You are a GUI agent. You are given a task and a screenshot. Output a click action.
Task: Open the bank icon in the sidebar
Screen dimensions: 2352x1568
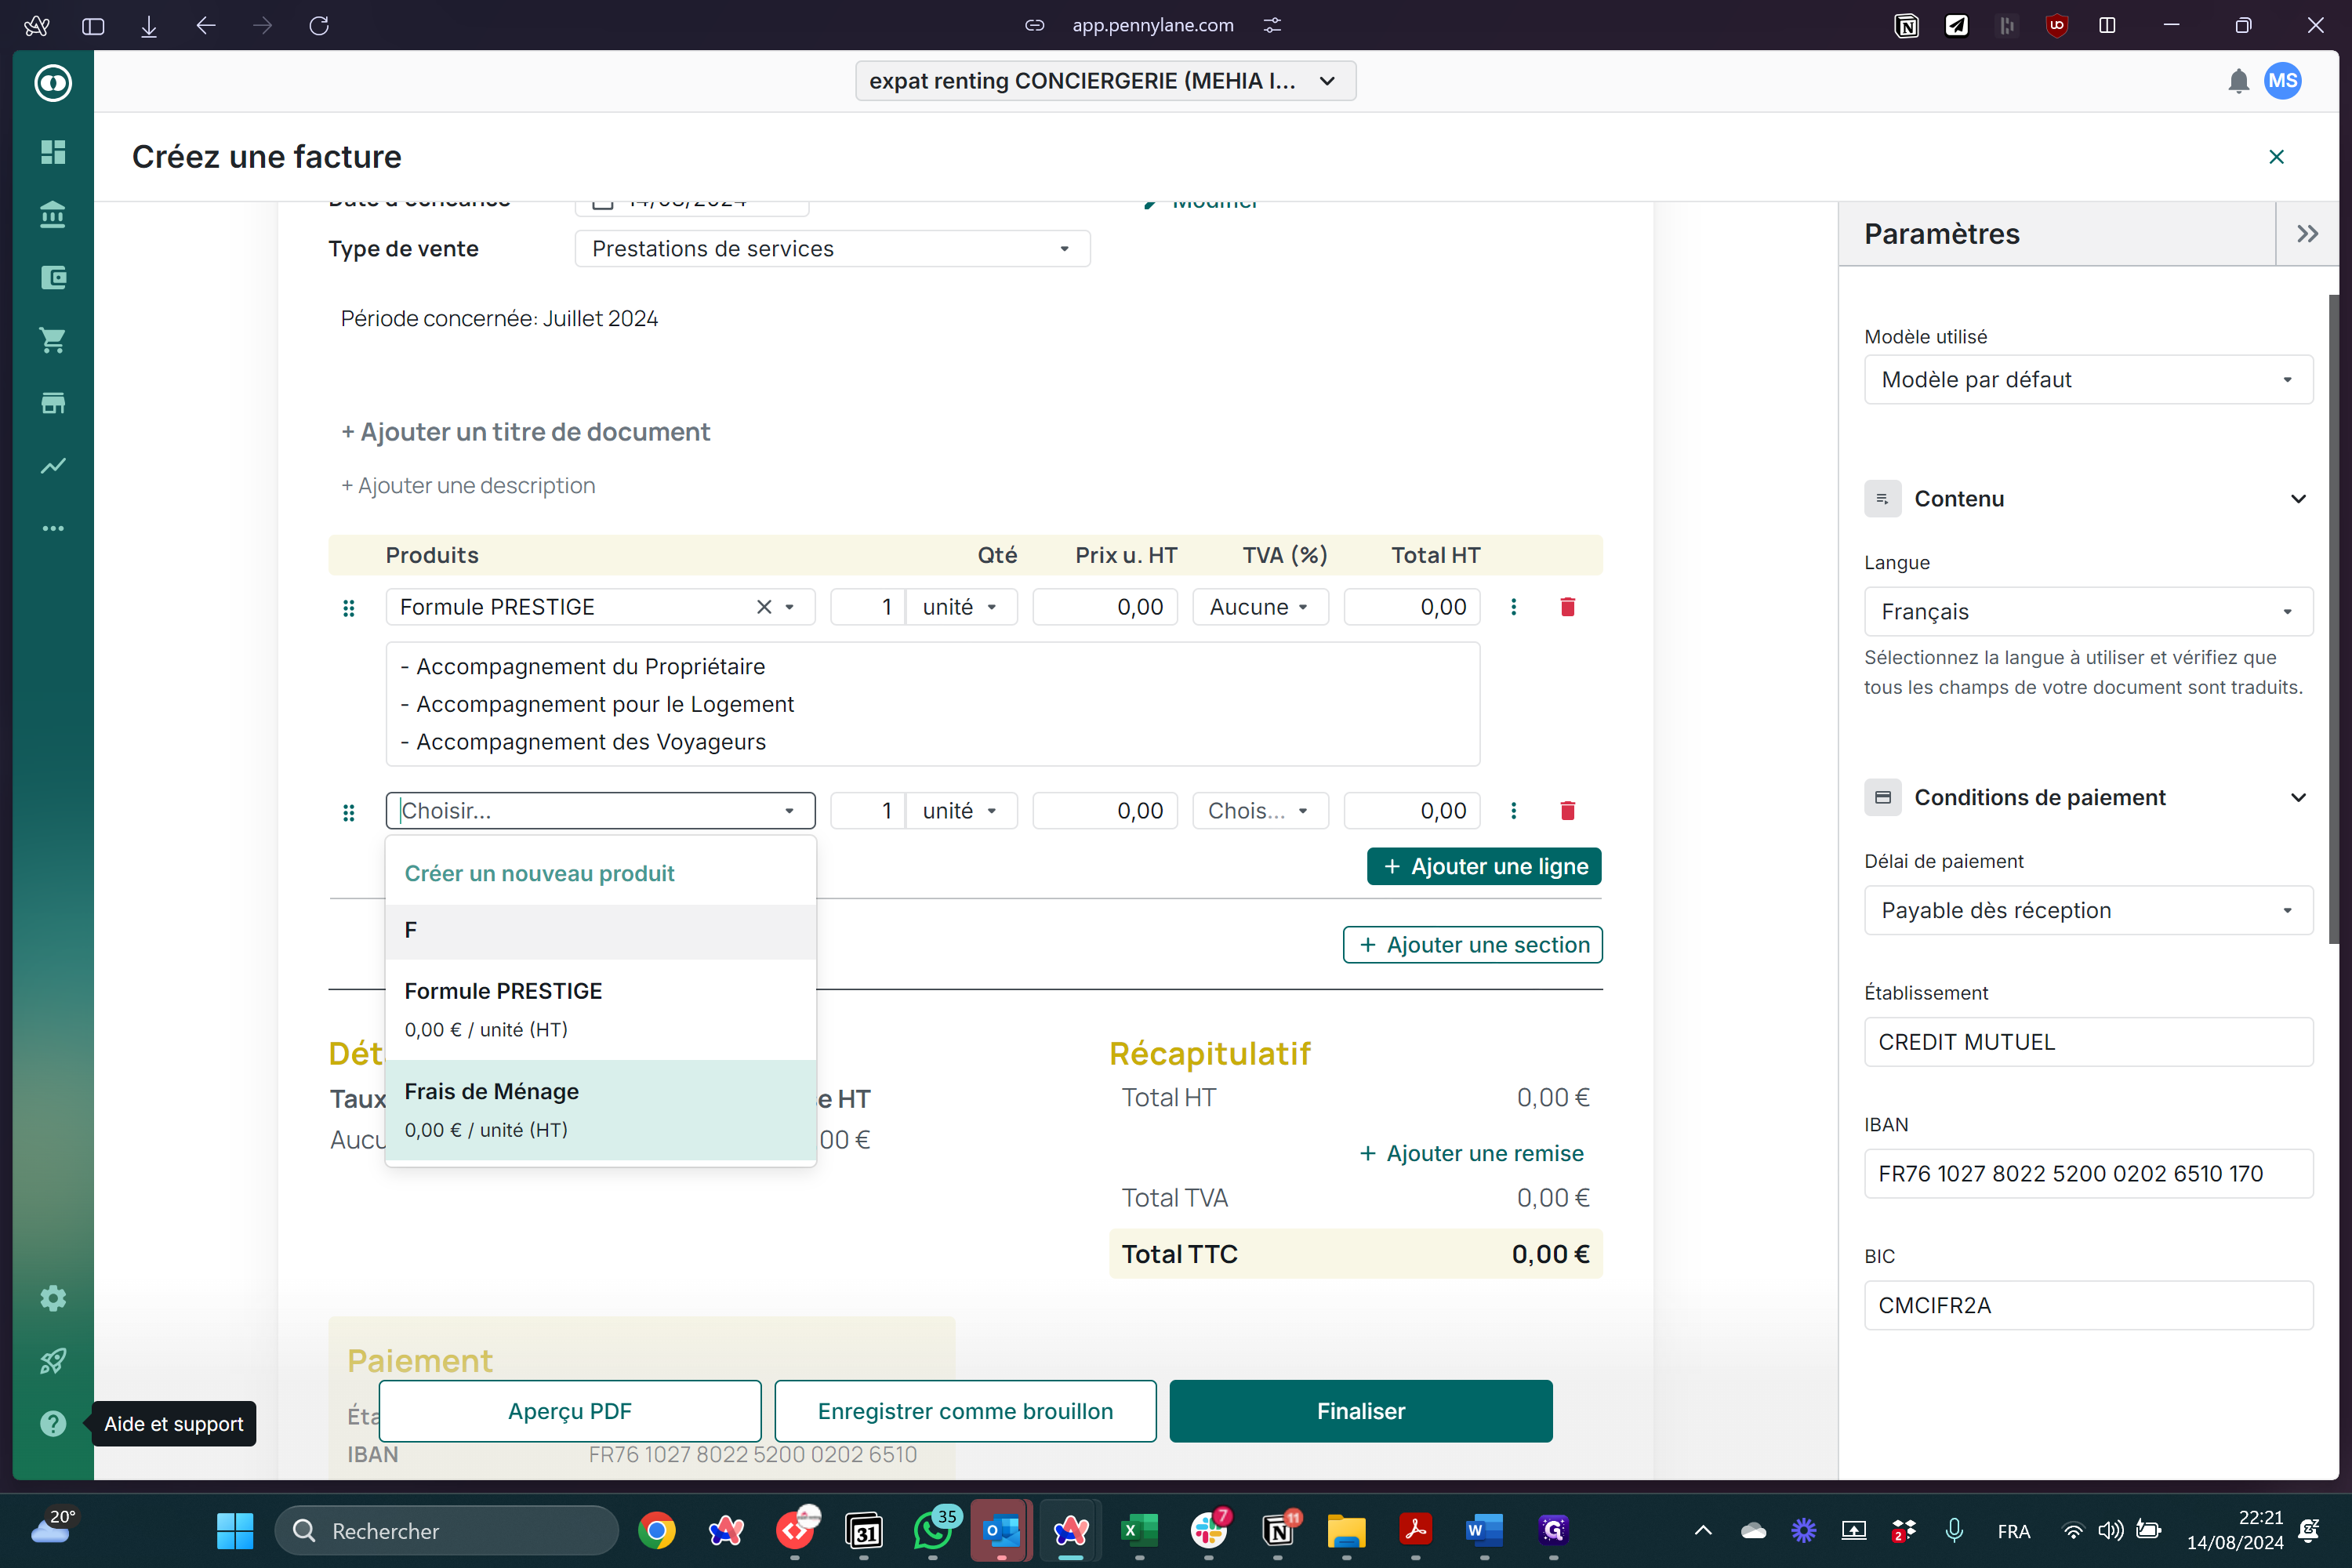click(53, 214)
